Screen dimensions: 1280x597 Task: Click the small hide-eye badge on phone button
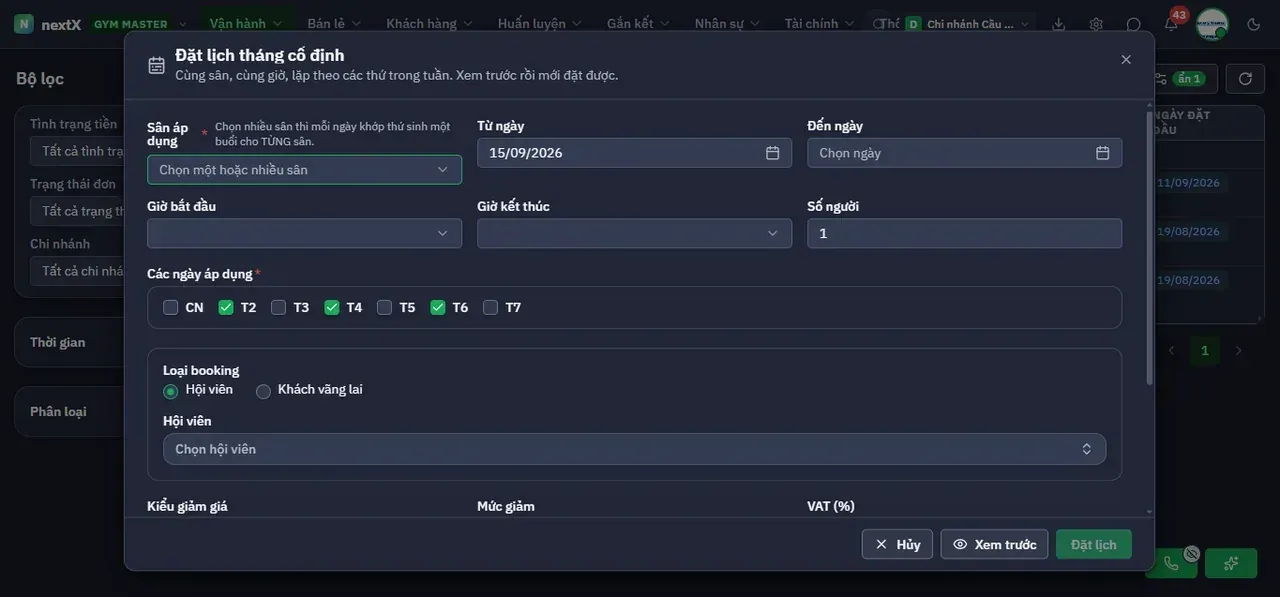click(x=1192, y=553)
